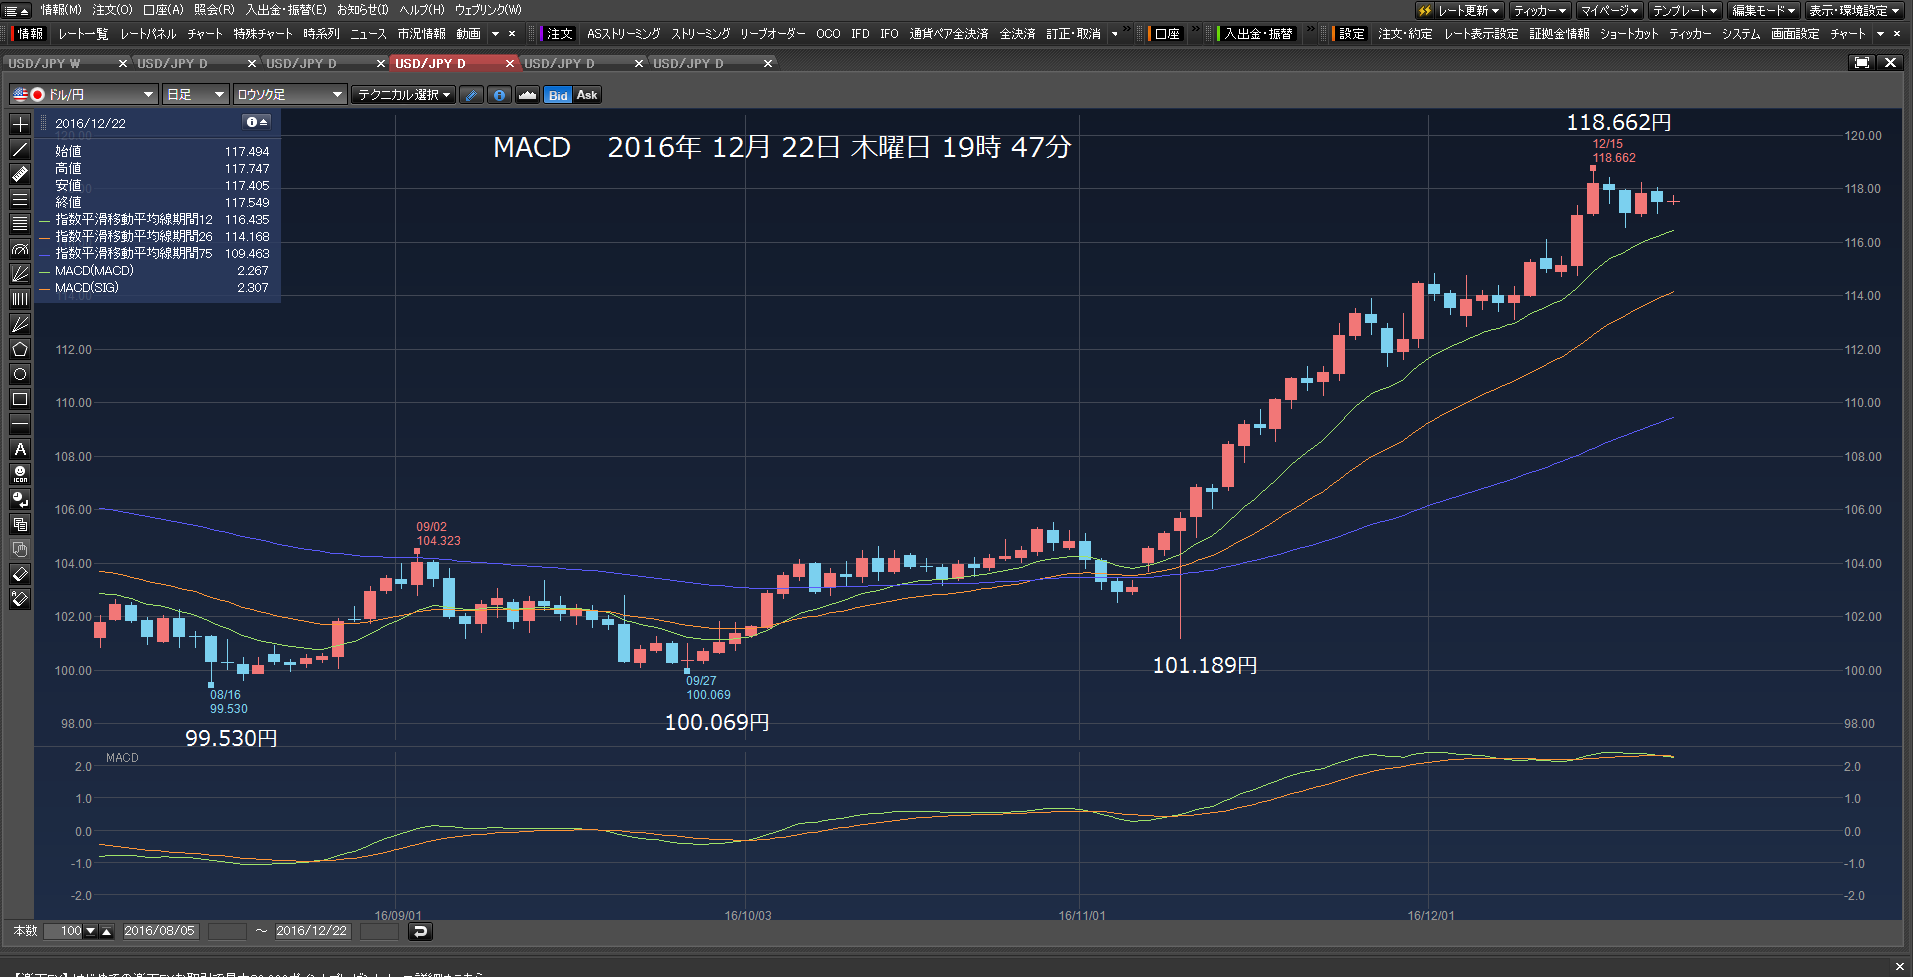Click the MACD(SIG) value row in info panel

click(x=154, y=288)
